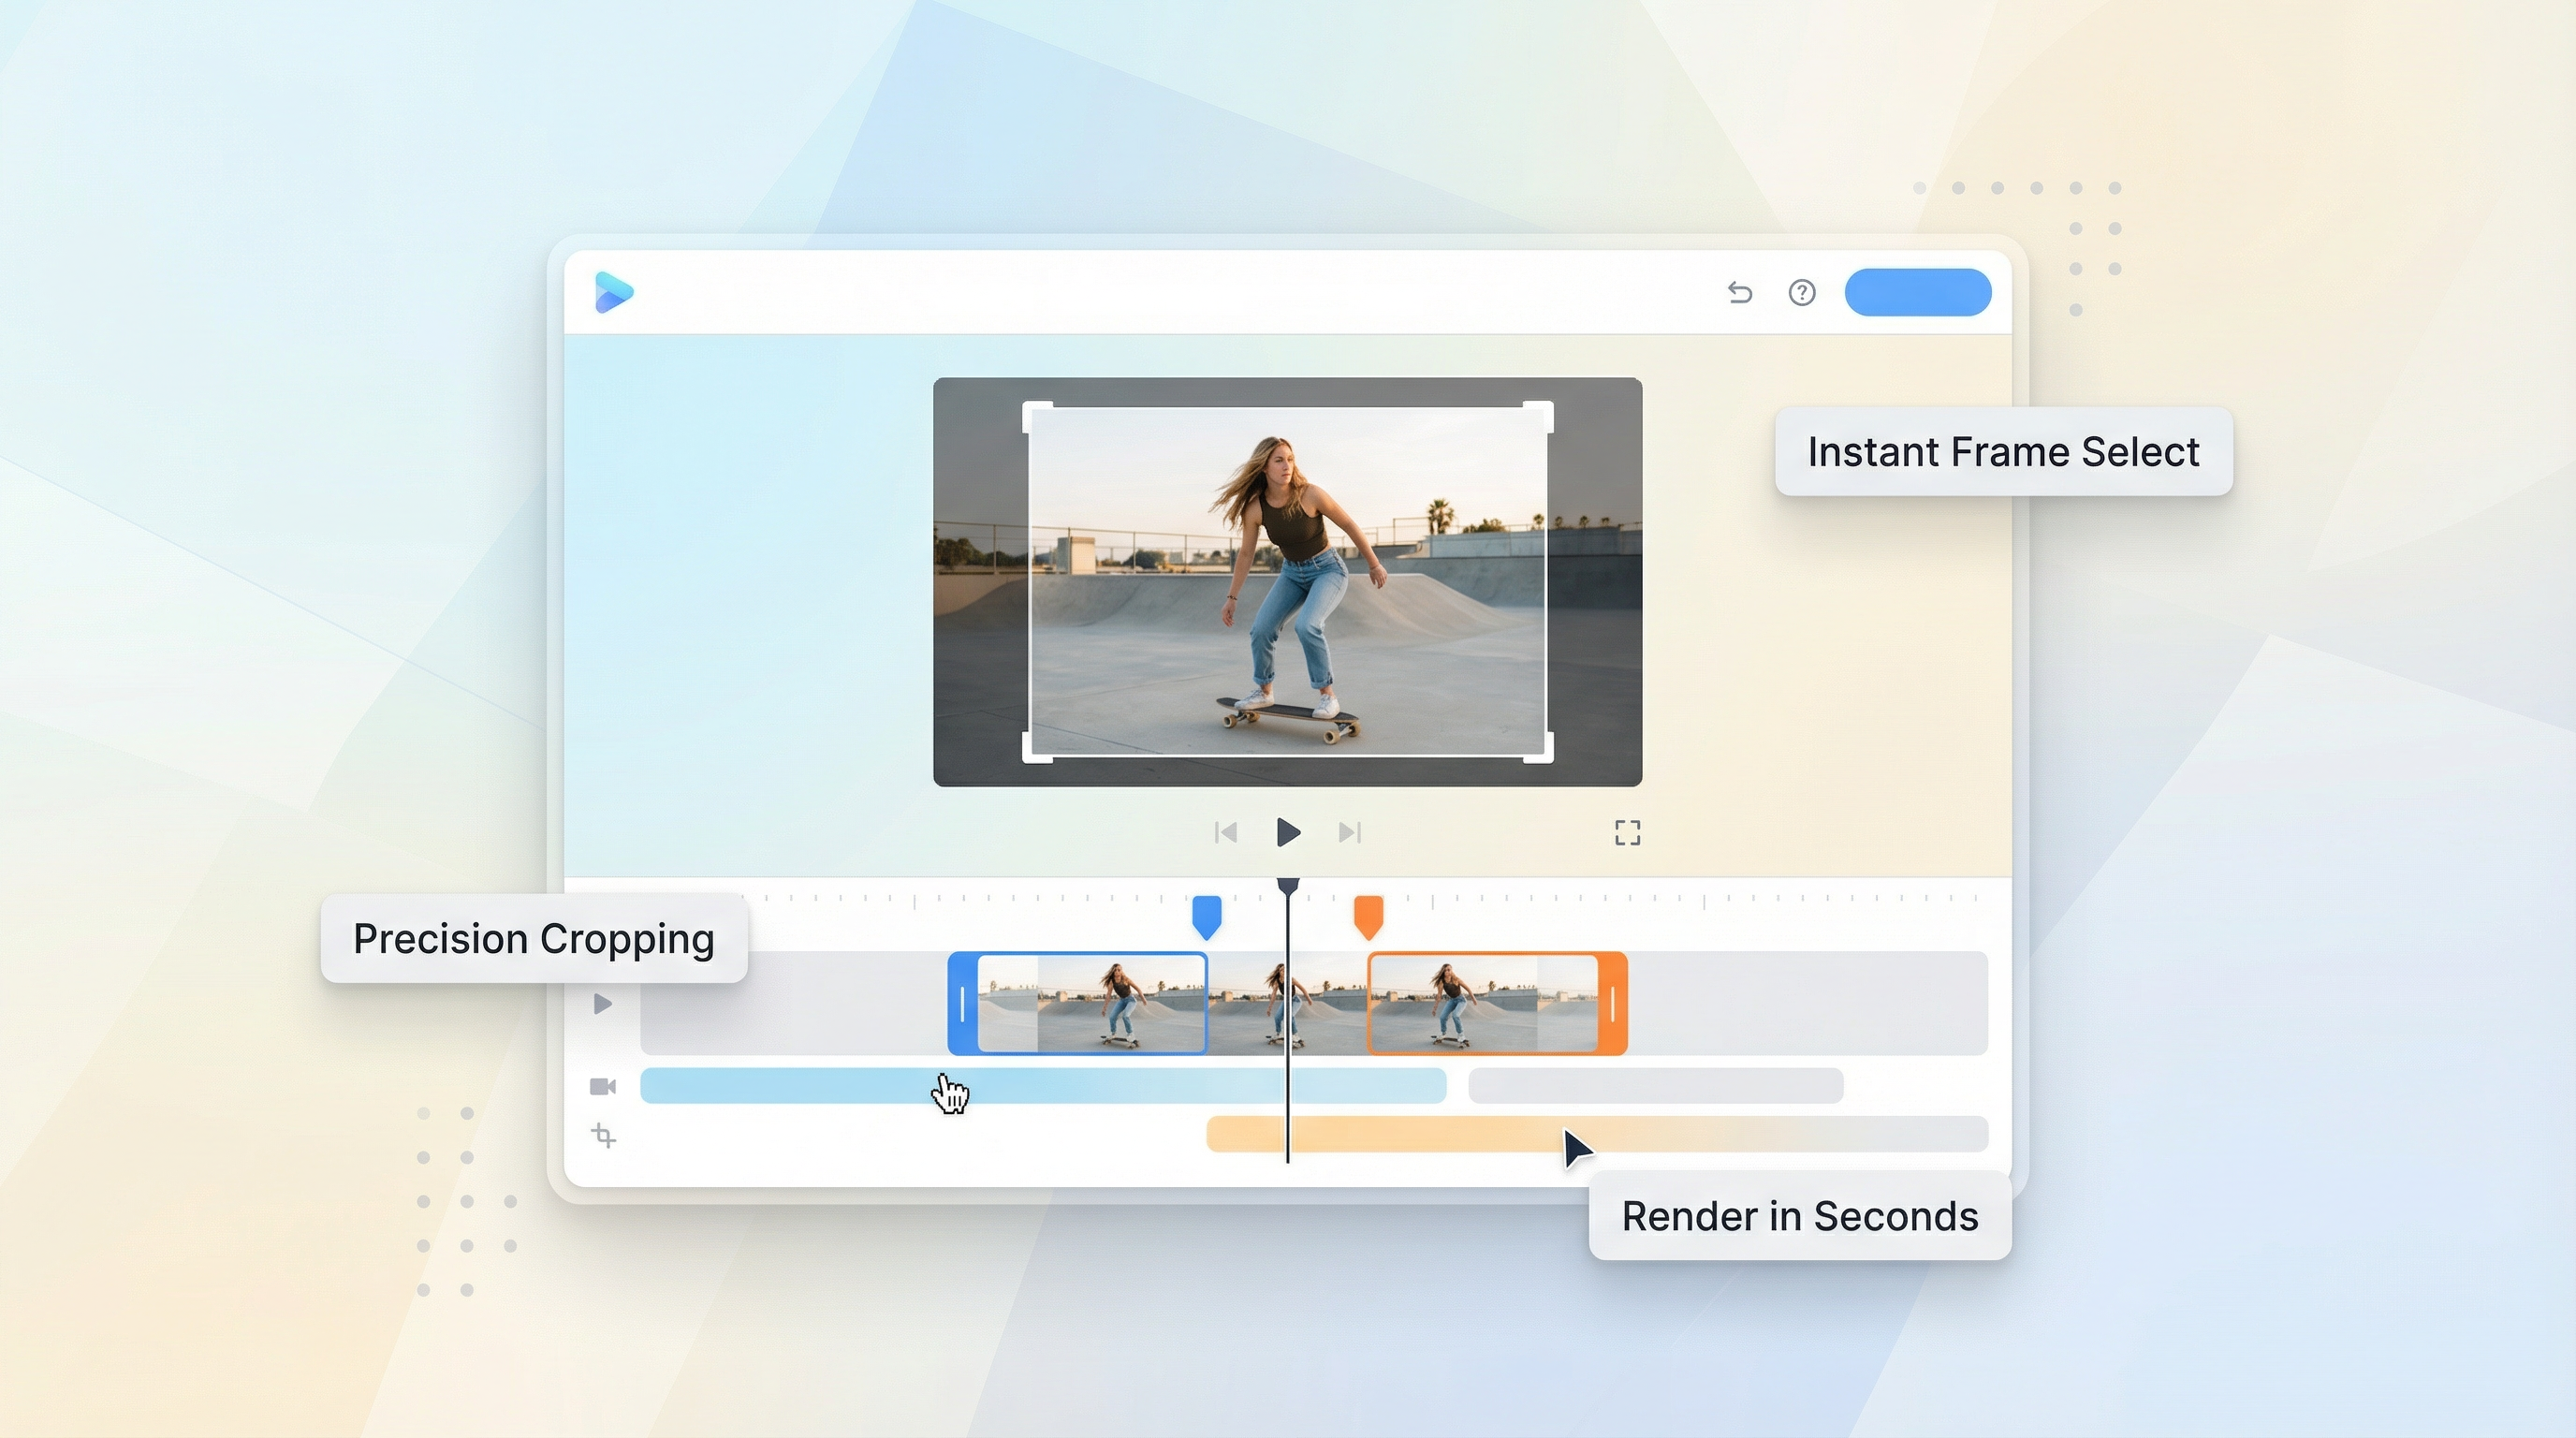Click the undo arrow icon

coord(1739,292)
